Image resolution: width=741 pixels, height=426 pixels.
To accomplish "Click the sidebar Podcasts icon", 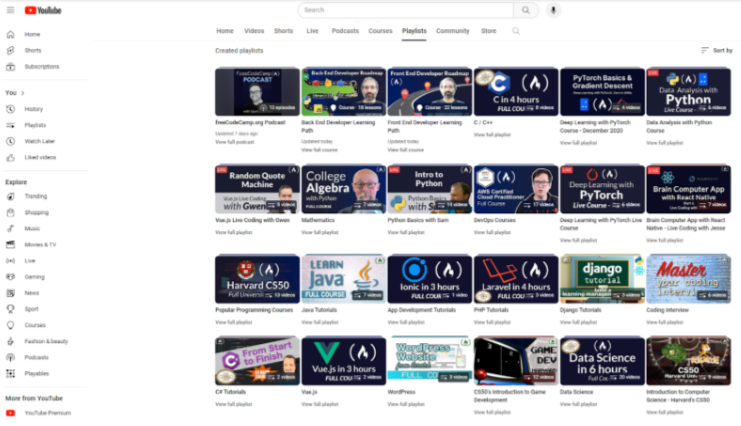I will coord(10,357).
